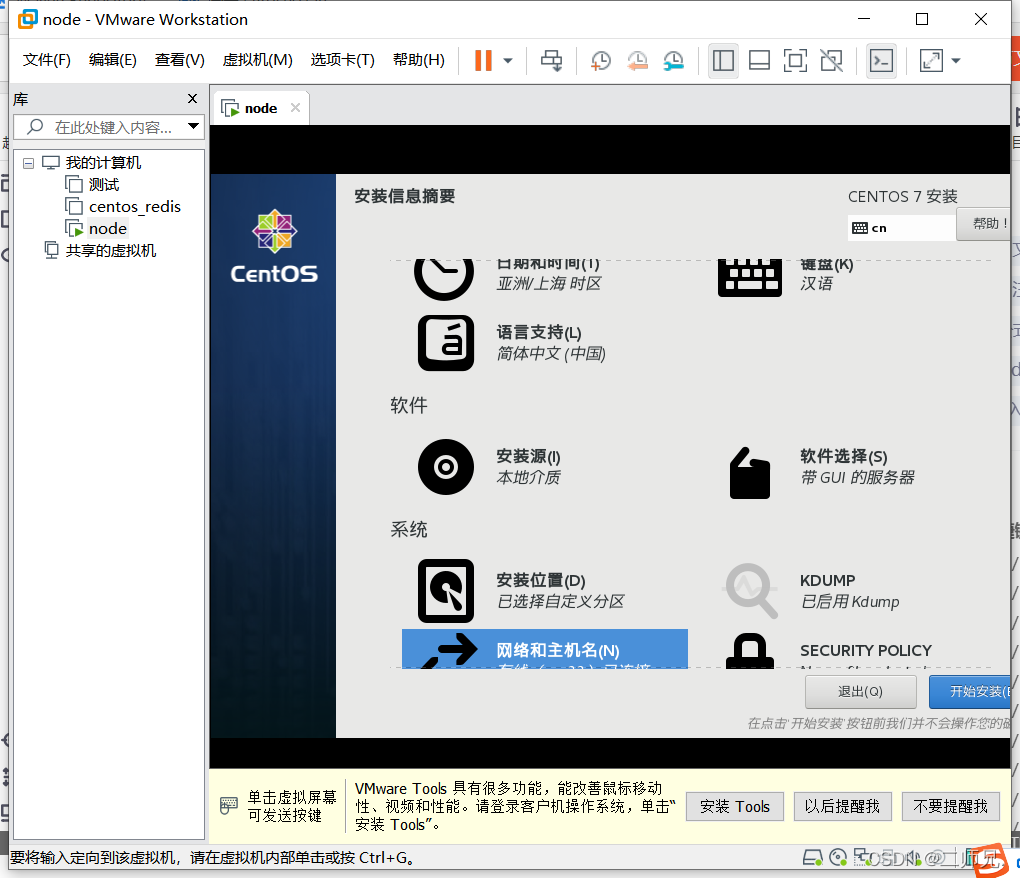
Task: Open 软件选择(S) package icon
Action: tap(749, 473)
